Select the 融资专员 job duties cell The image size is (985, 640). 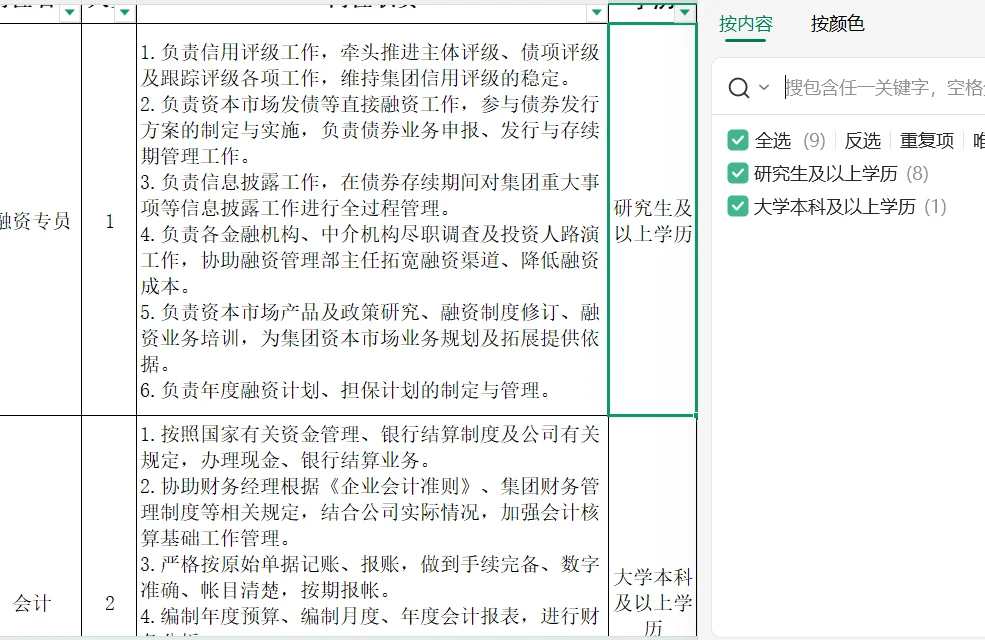pyautogui.click(x=372, y=220)
